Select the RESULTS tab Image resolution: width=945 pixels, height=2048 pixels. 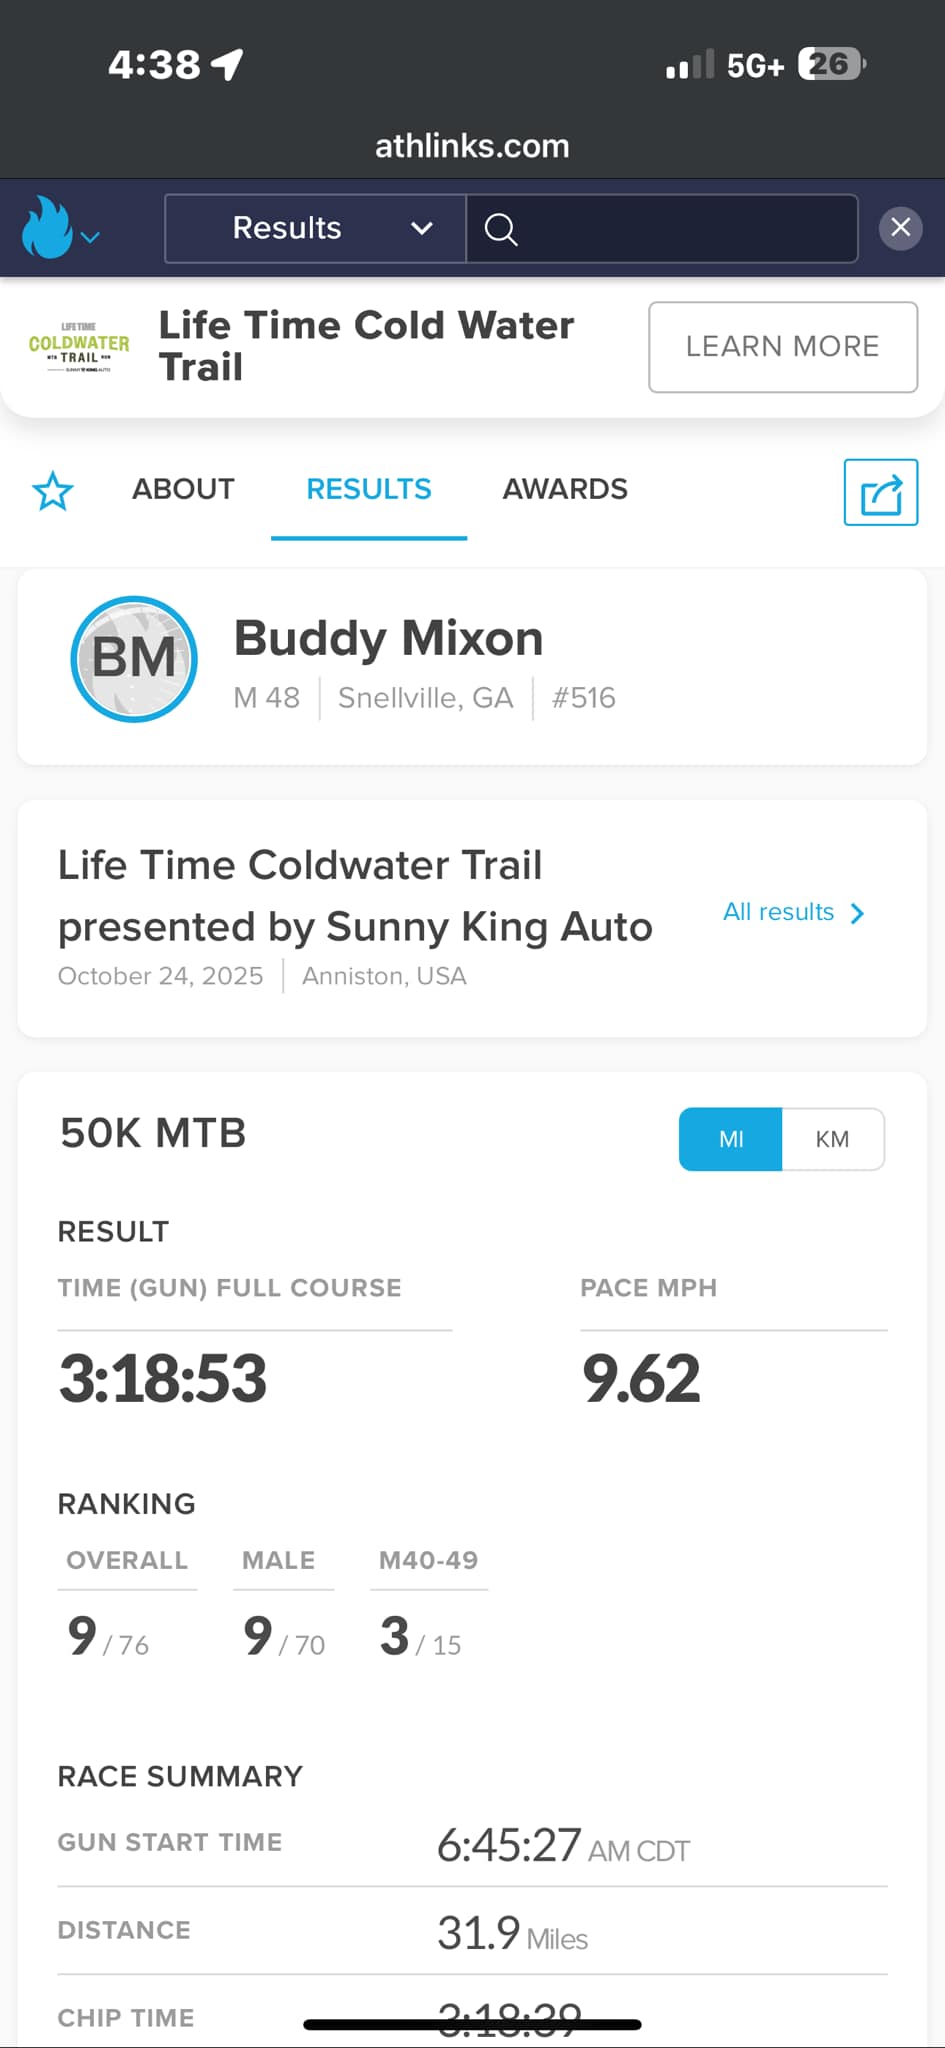(369, 489)
